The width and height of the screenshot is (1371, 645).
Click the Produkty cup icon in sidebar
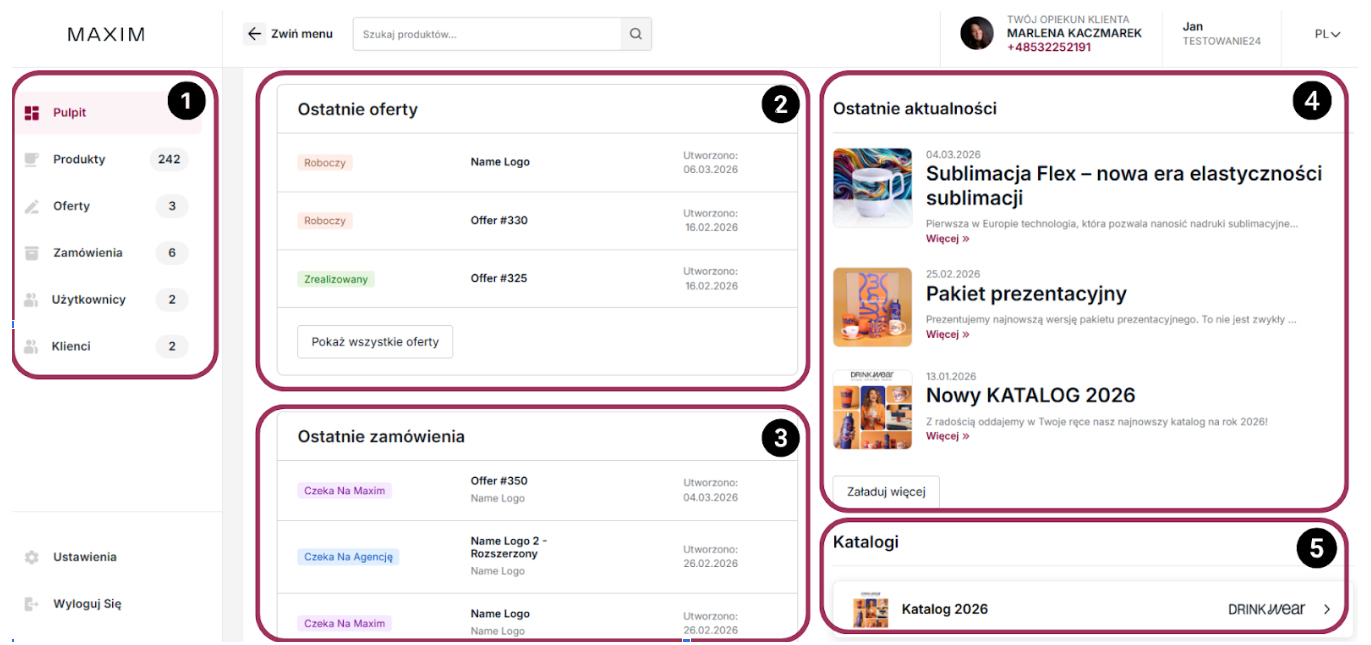[x=32, y=160]
